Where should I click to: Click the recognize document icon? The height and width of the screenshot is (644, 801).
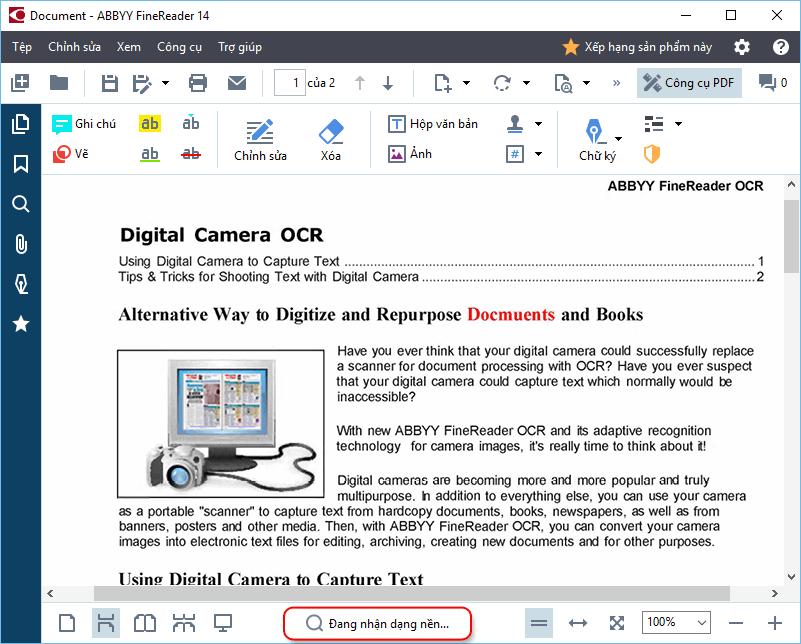[563, 83]
